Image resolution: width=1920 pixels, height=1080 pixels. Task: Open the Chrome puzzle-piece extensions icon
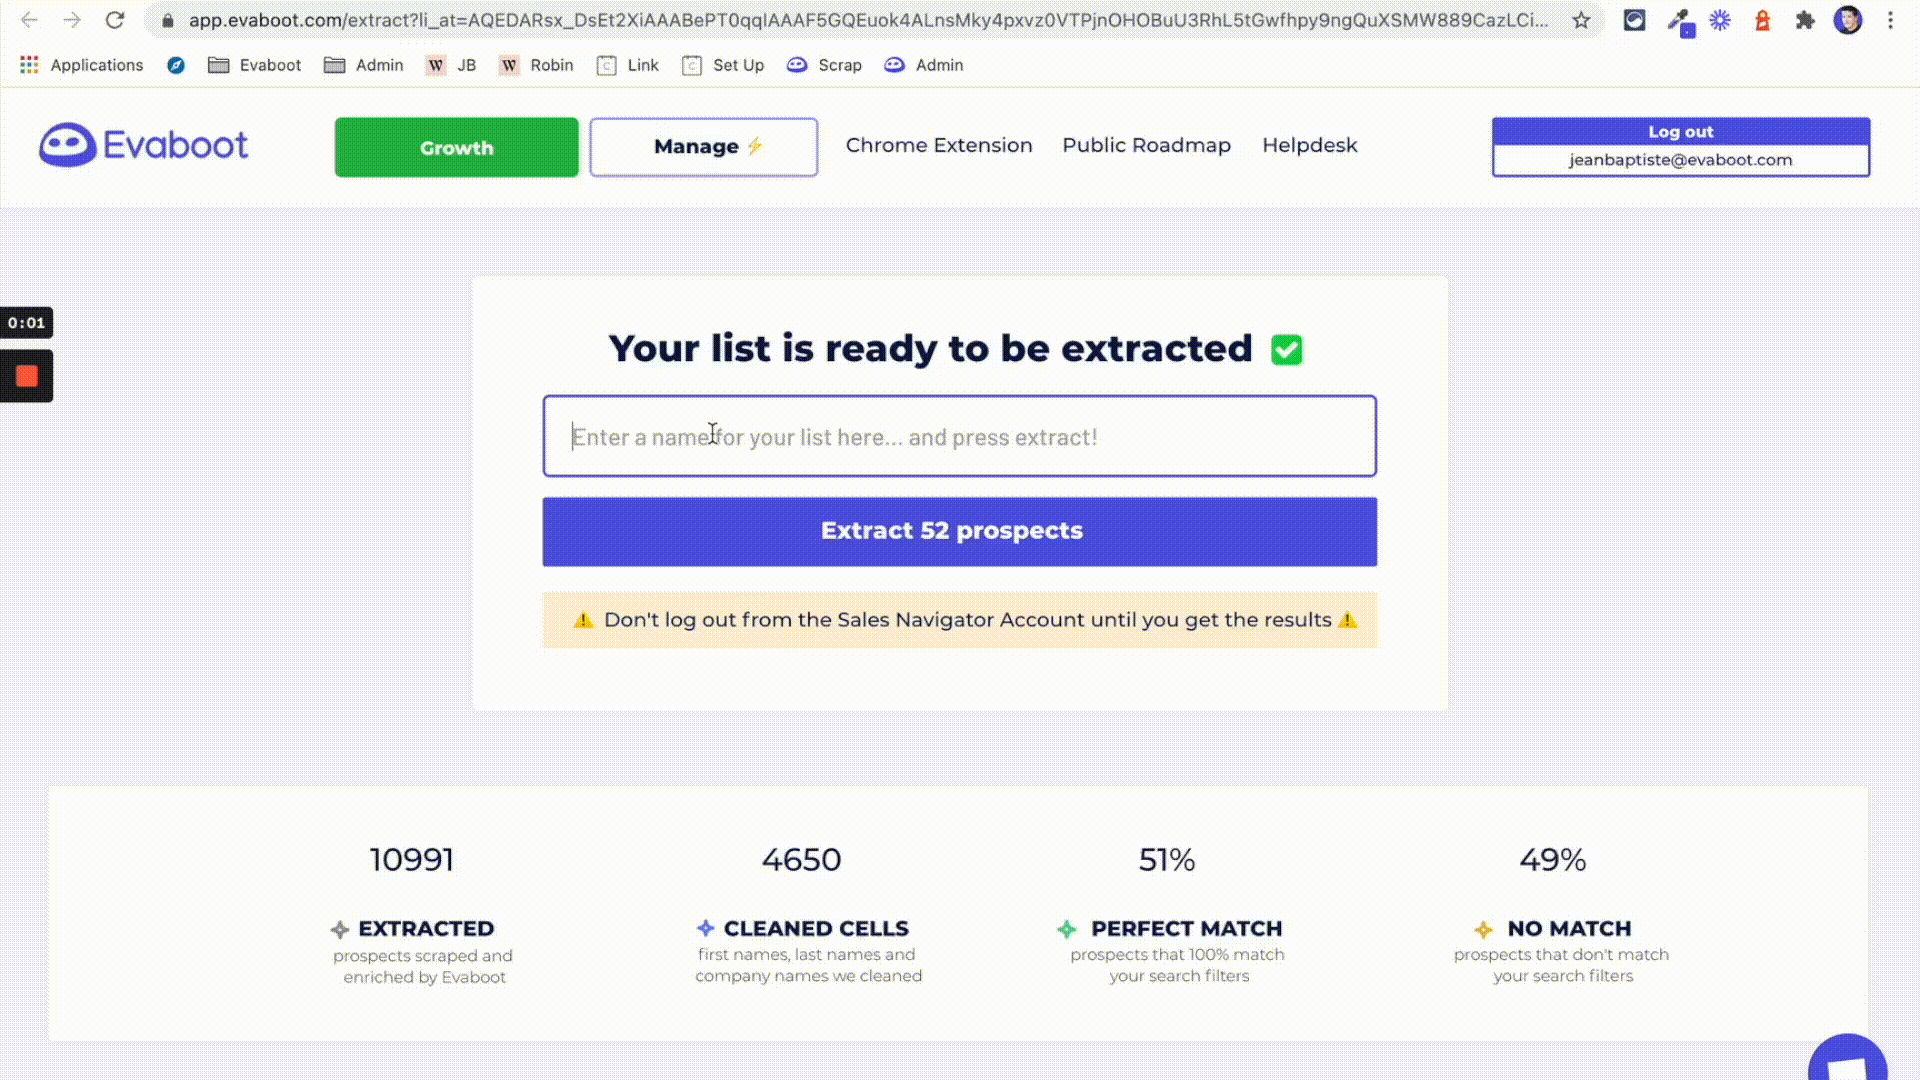pos(1805,20)
